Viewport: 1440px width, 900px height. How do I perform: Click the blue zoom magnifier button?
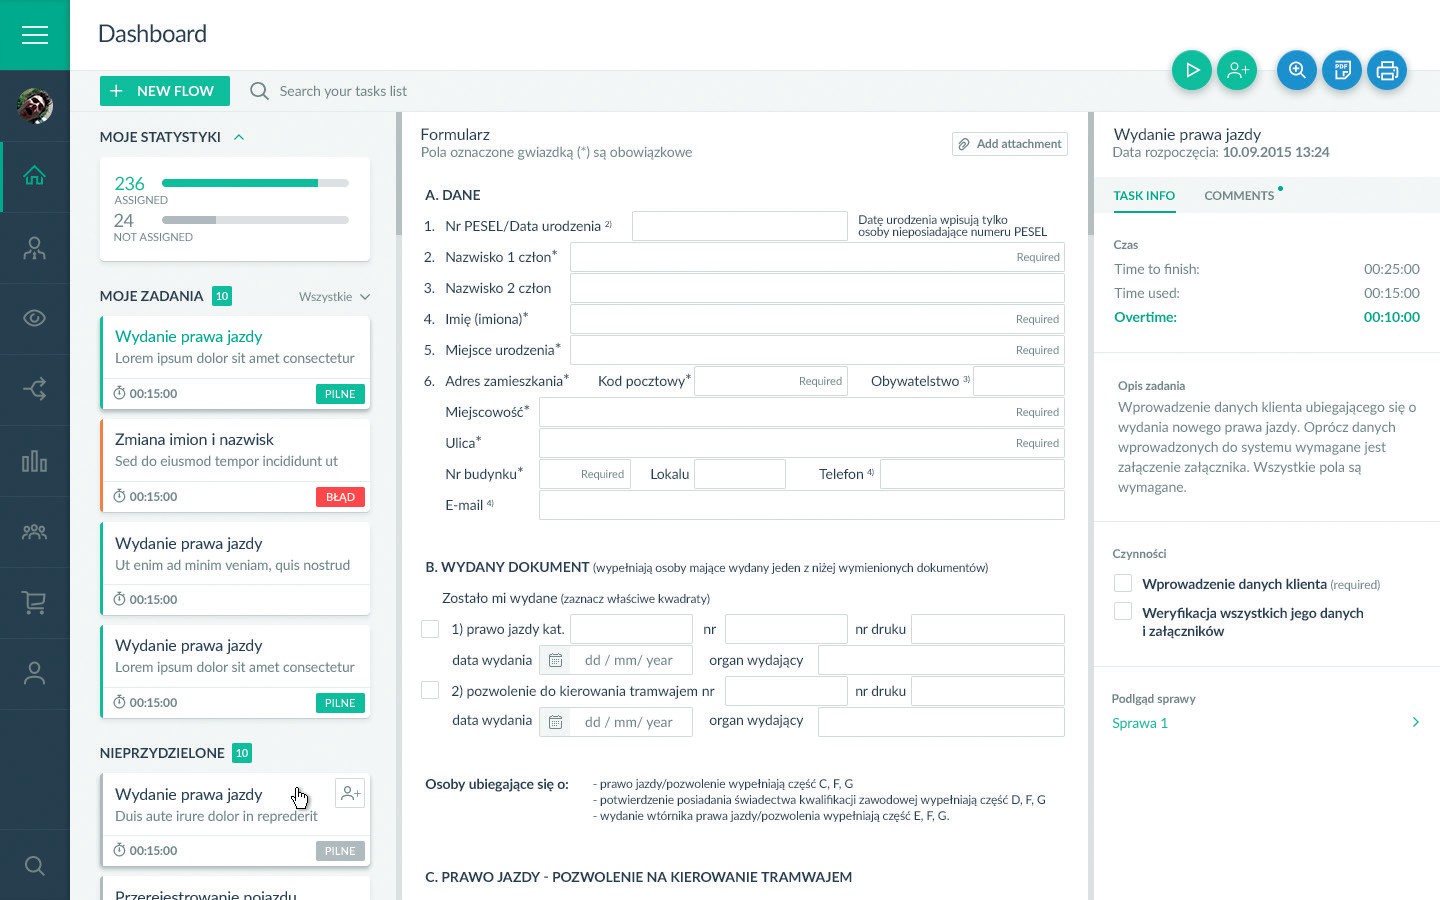[1297, 70]
